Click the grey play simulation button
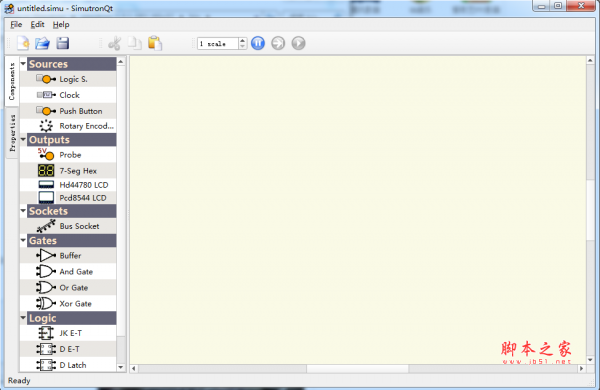Image resolution: width=600 pixels, height=390 pixels. click(298, 43)
